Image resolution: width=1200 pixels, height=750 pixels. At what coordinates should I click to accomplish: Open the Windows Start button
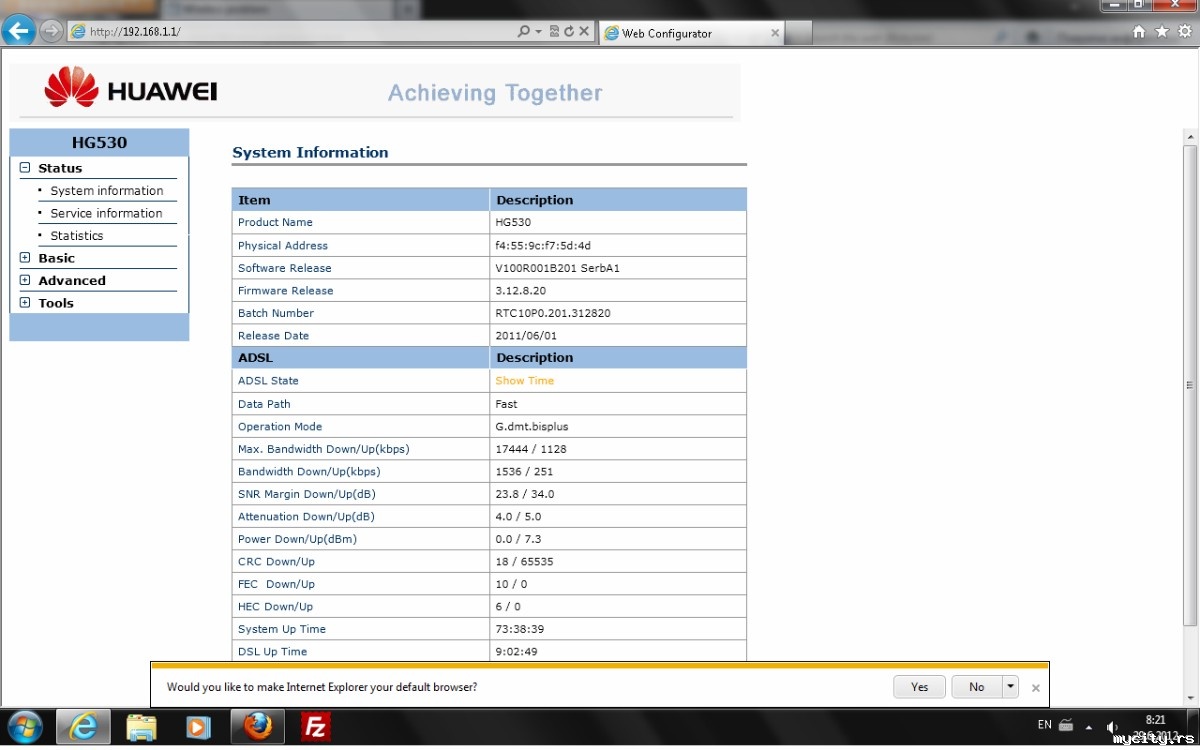point(25,727)
